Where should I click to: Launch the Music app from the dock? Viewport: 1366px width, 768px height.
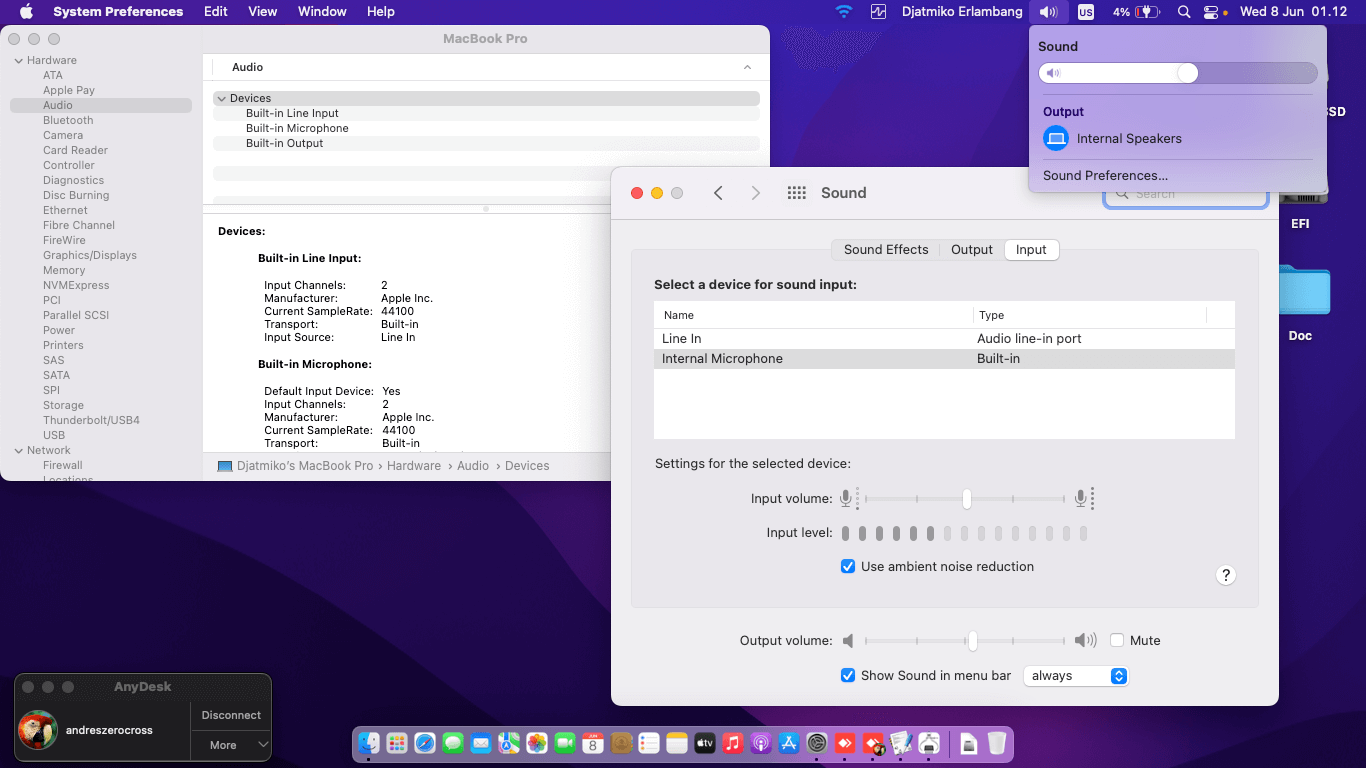point(733,743)
